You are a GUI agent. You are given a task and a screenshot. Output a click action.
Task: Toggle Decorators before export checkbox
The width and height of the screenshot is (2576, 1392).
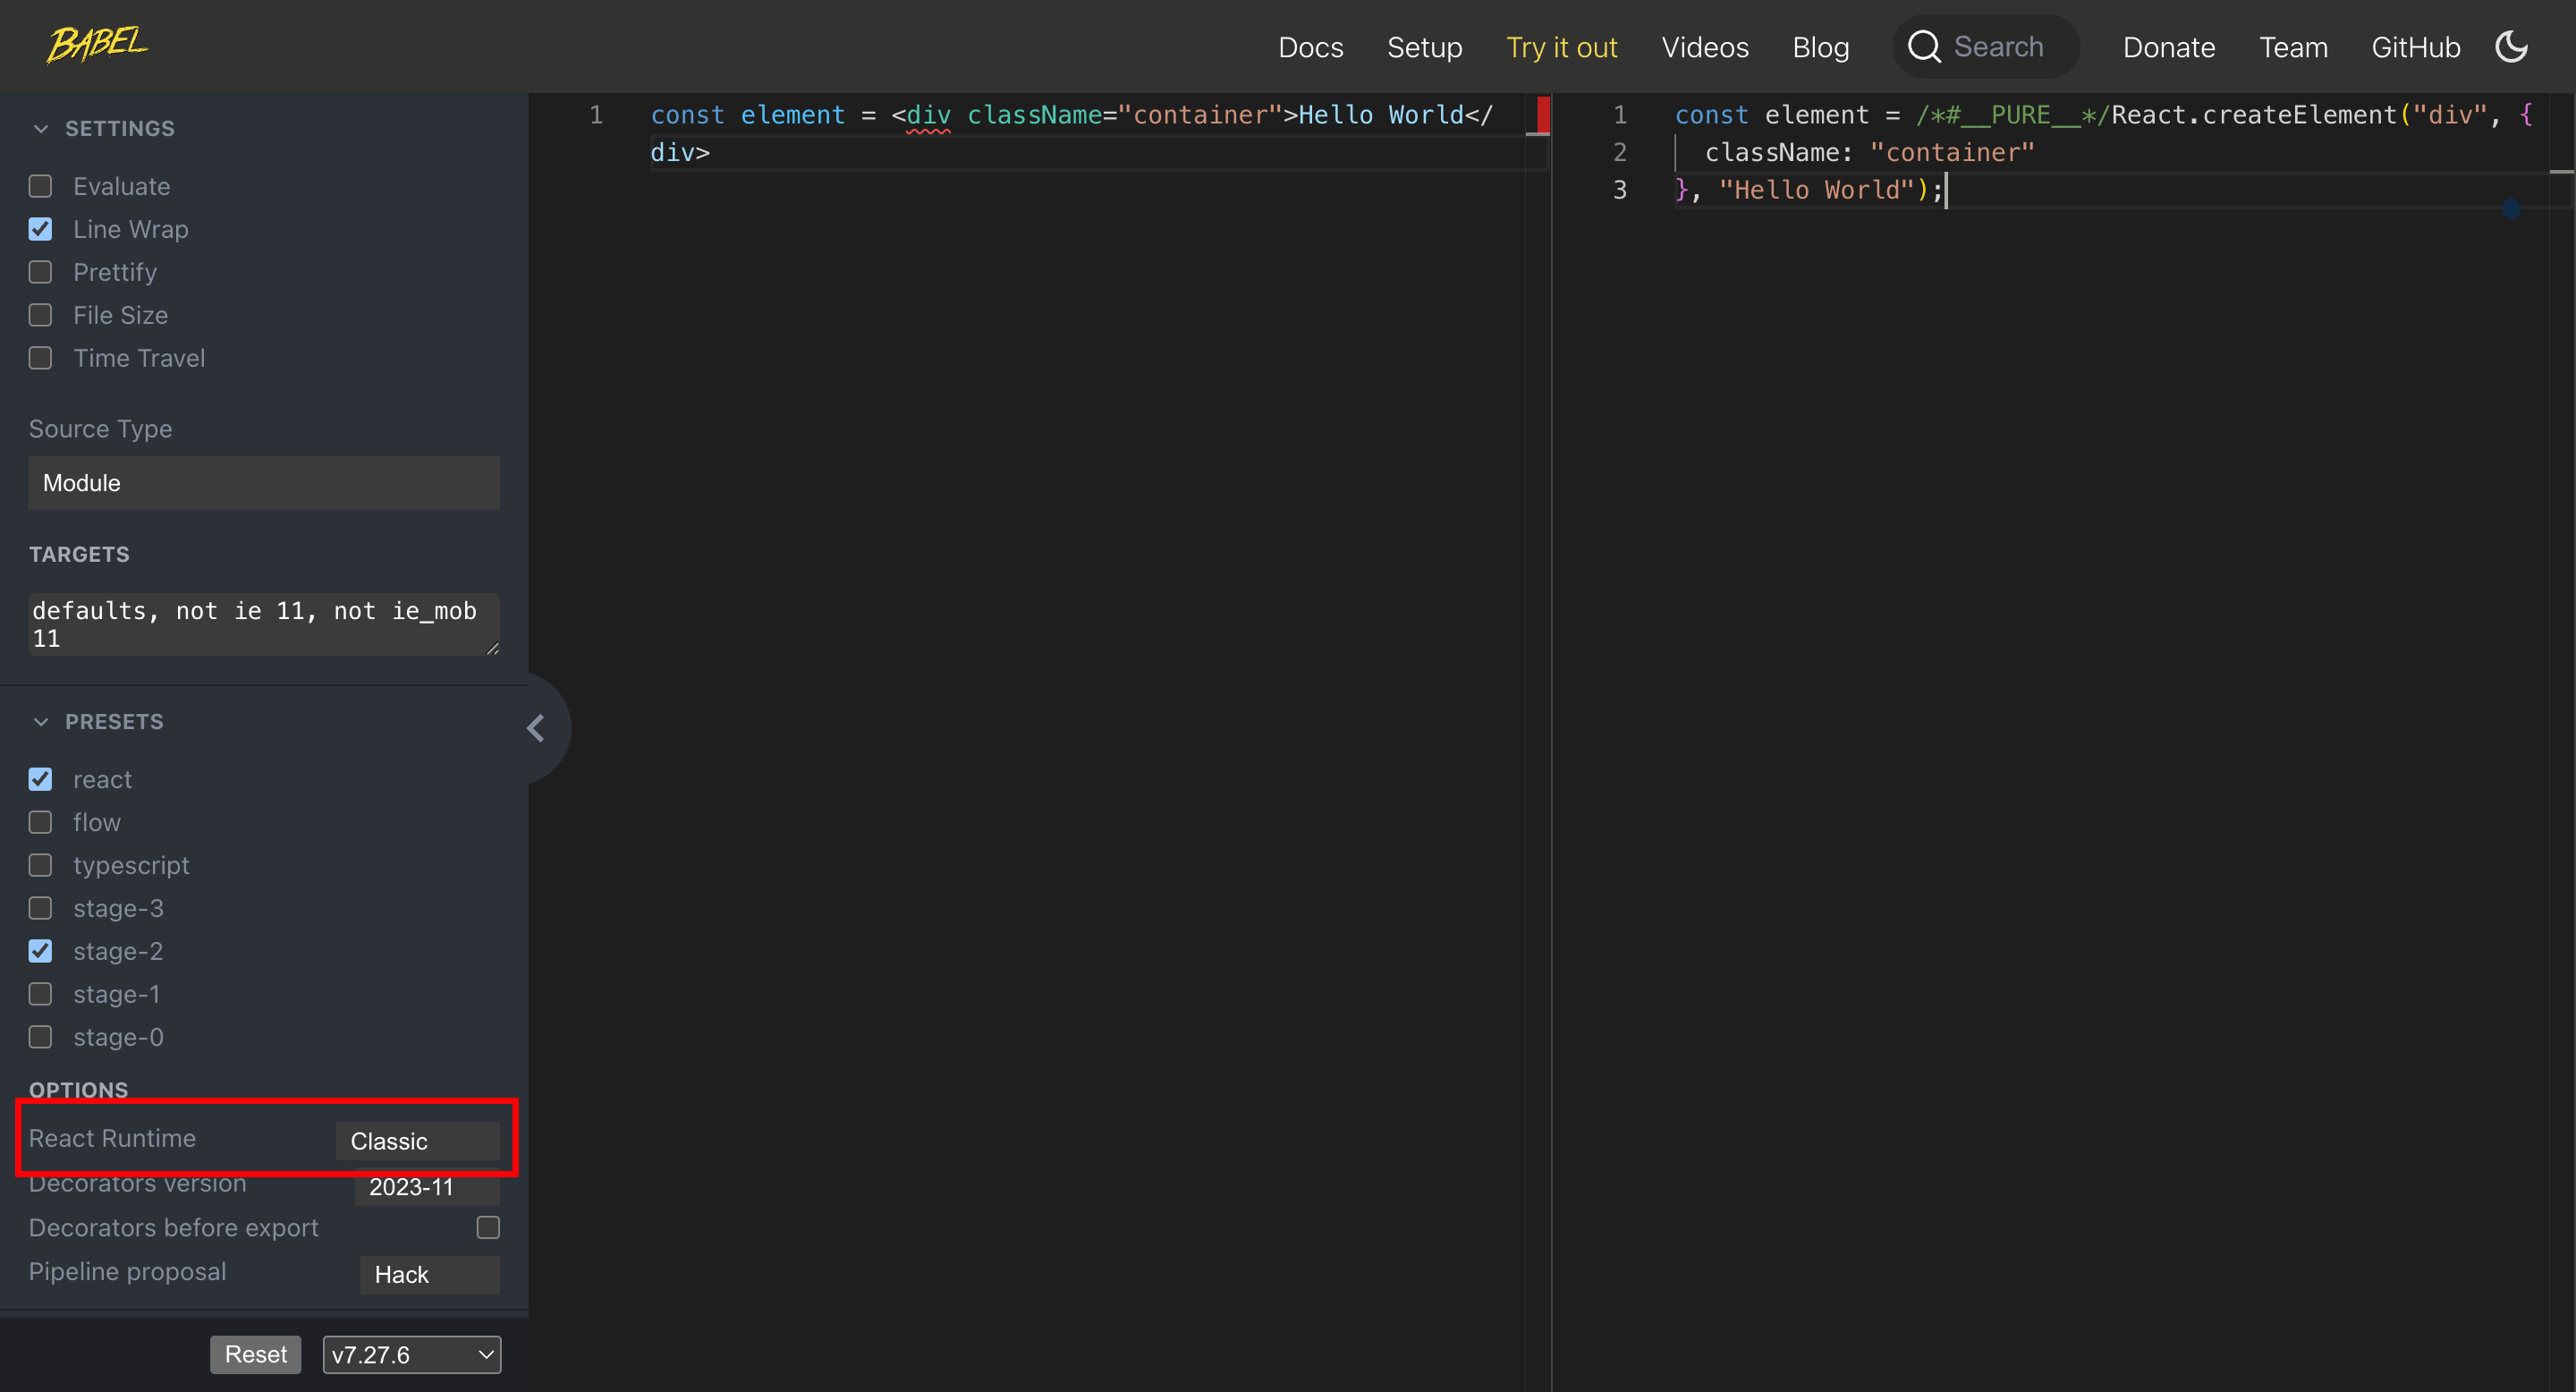(488, 1227)
